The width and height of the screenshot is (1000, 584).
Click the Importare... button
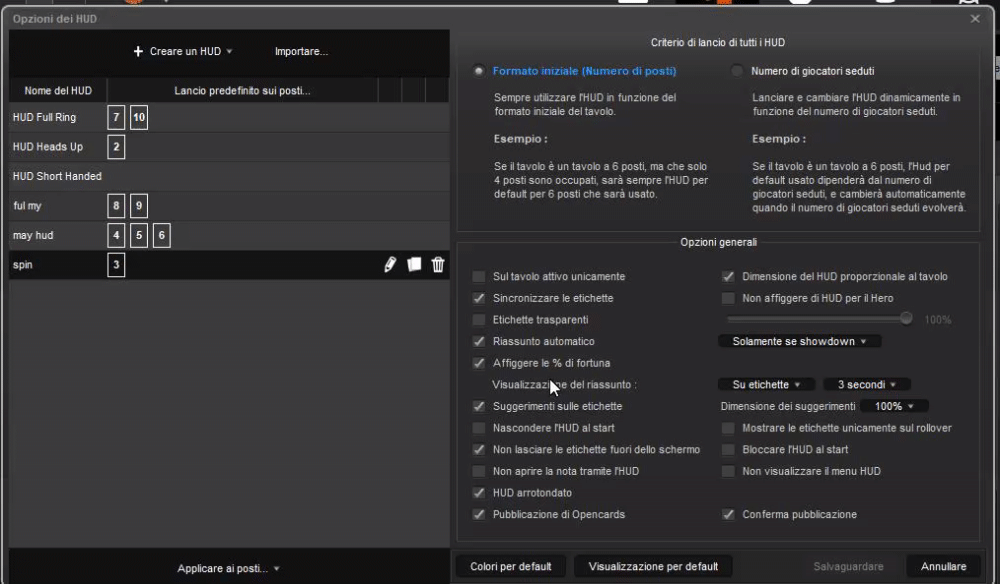[x=301, y=51]
